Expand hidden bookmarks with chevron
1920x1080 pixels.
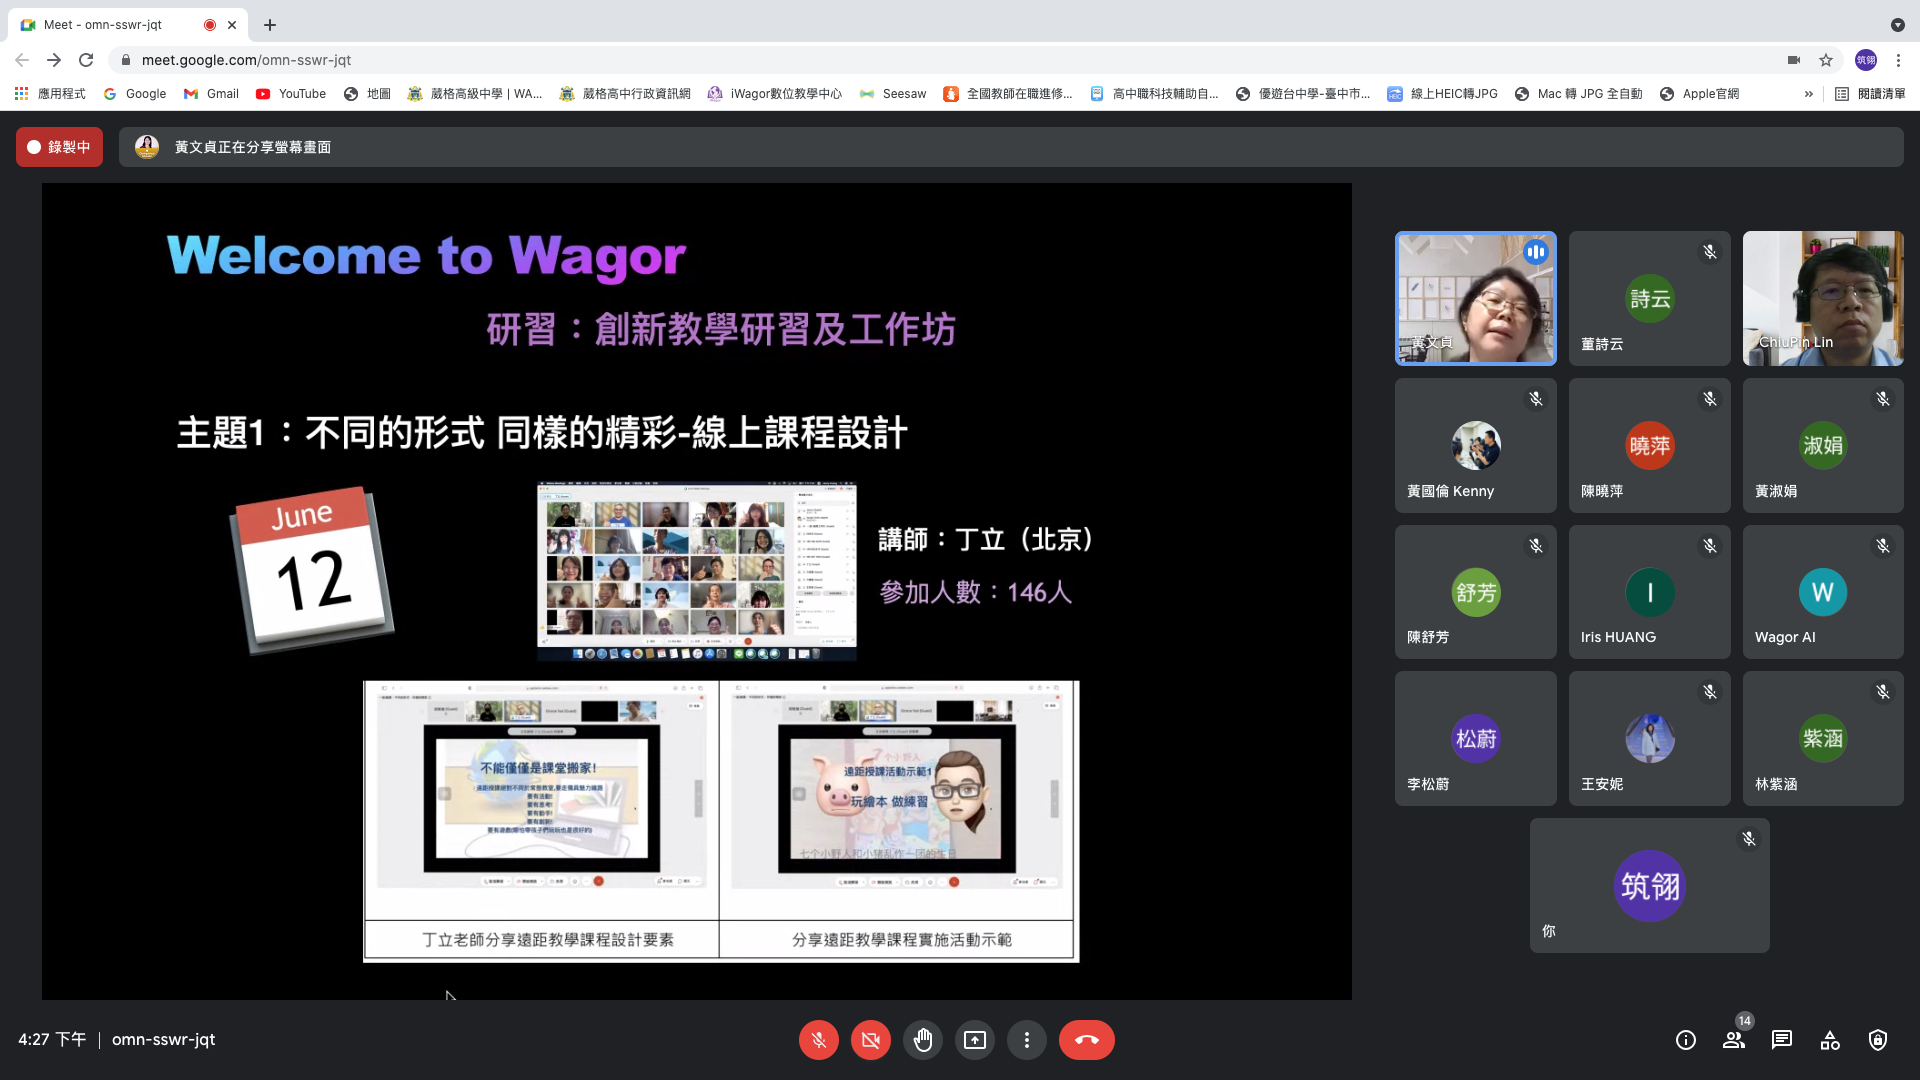point(1808,94)
